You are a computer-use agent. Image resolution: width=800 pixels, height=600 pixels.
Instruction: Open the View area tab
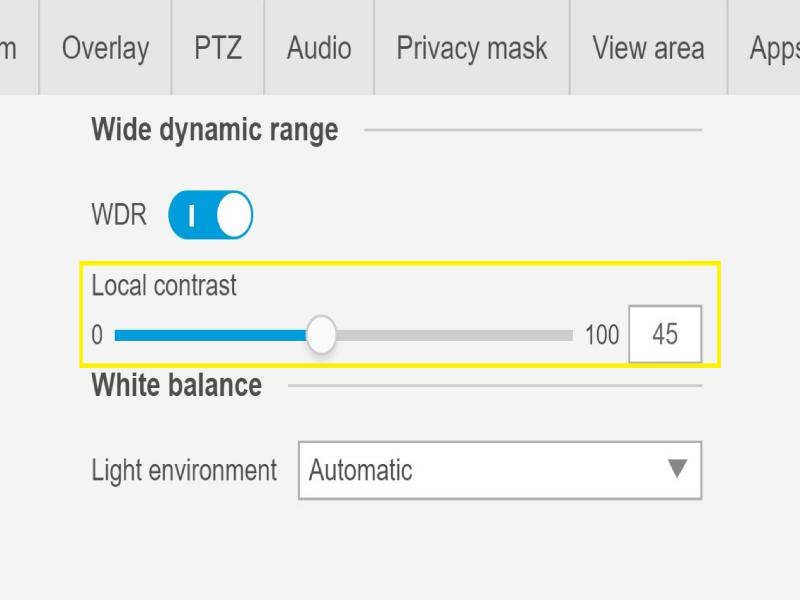(648, 48)
